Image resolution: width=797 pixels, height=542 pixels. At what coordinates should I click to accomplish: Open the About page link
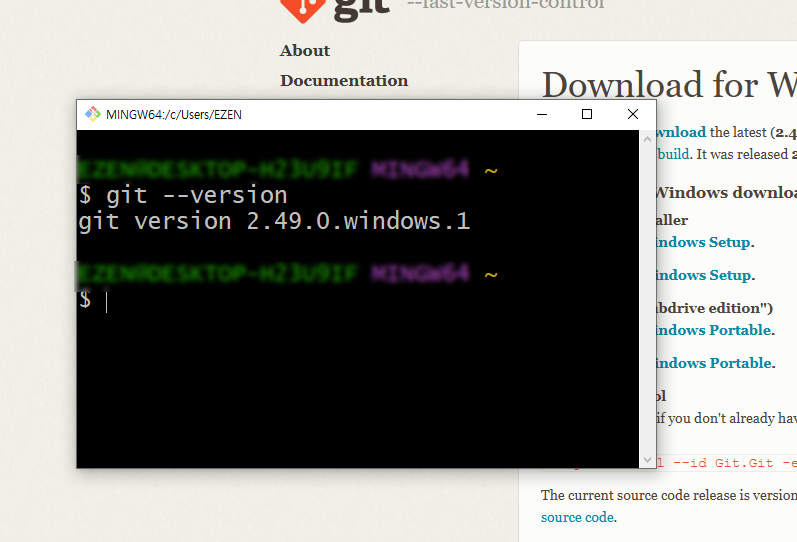tap(304, 51)
